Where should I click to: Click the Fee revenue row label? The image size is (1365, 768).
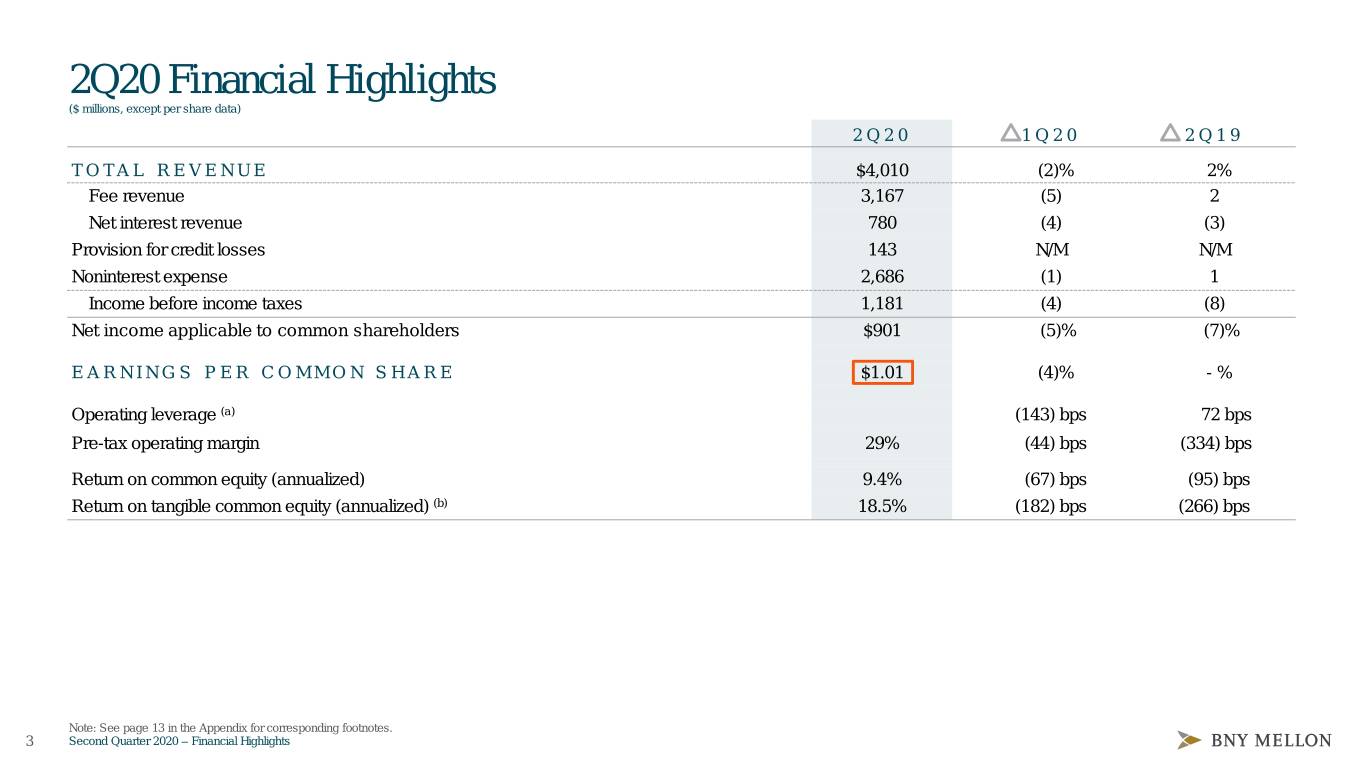(136, 196)
